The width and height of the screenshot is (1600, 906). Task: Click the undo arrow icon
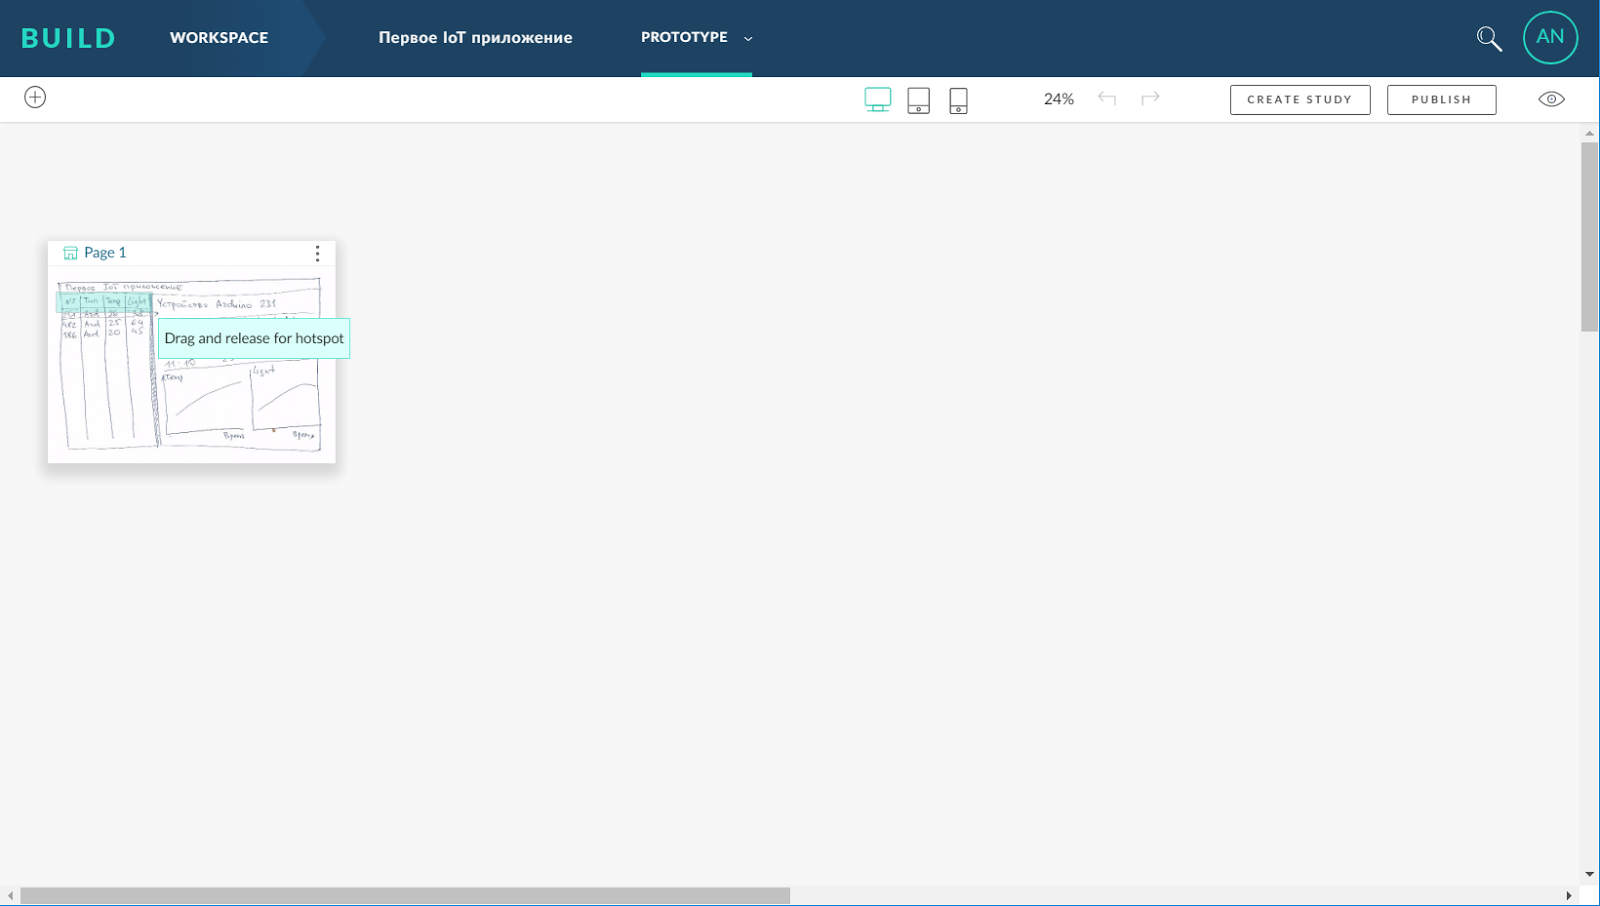(1107, 98)
